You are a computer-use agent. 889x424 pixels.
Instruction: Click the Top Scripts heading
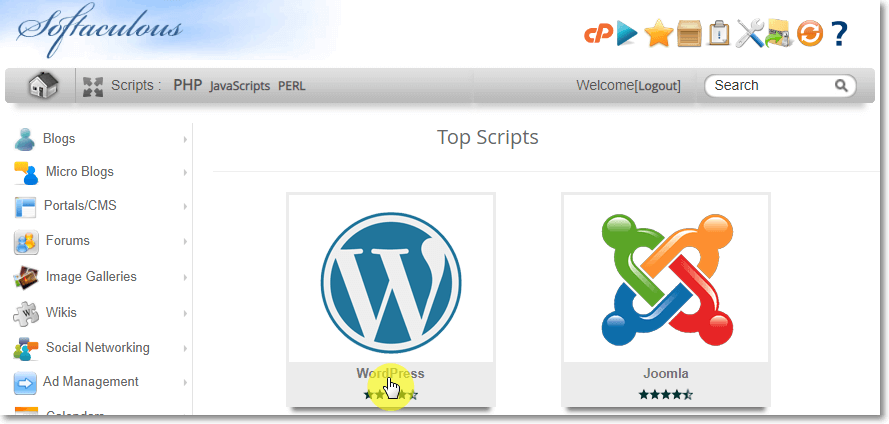click(x=488, y=137)
